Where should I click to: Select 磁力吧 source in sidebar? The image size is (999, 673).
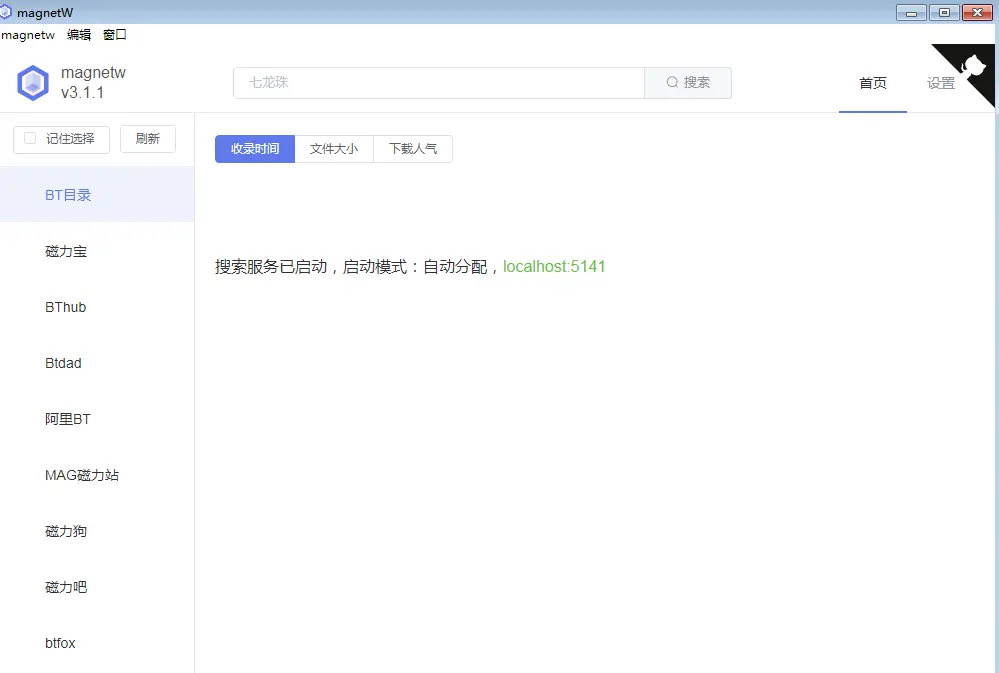(97, 588)
